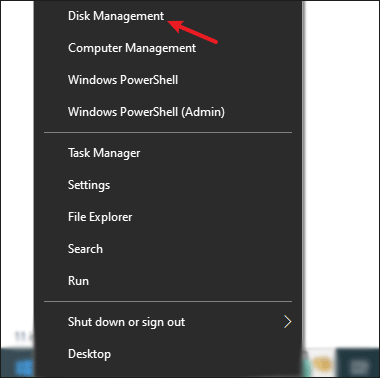The image size is (380, 378).
Task: Select the Search entry
Action: point(85,249)
